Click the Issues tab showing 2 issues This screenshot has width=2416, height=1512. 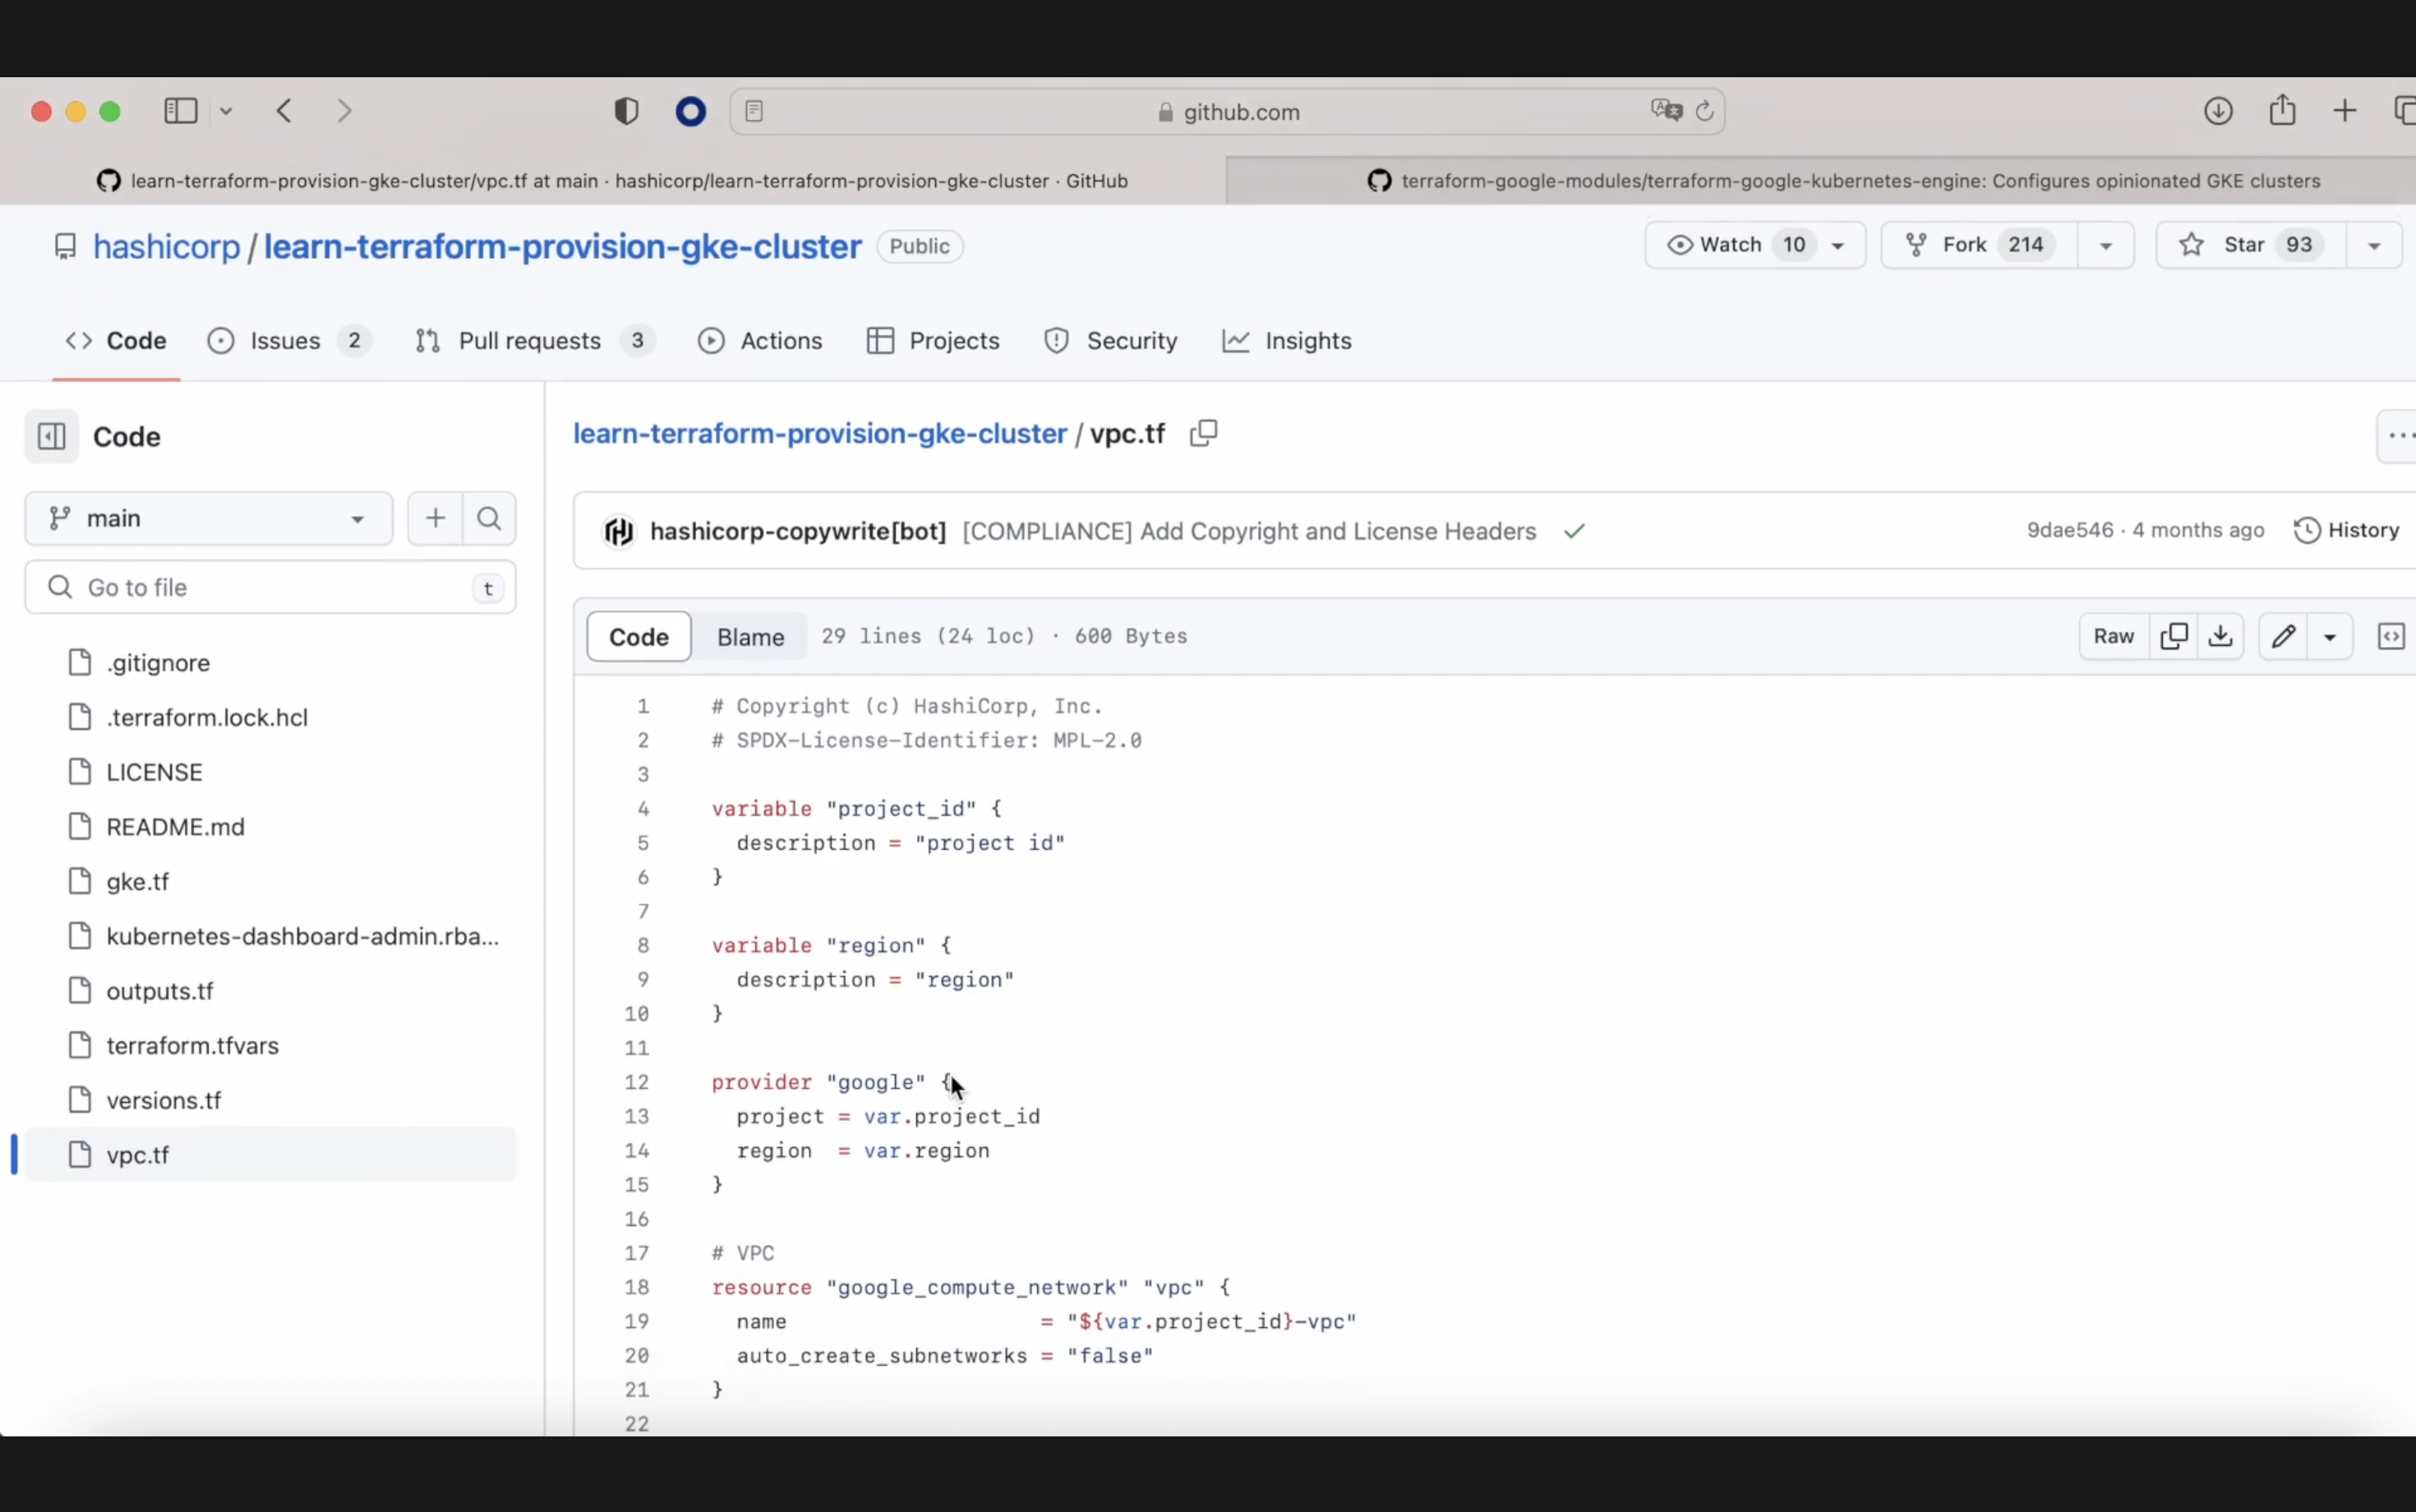click(284, 339)
